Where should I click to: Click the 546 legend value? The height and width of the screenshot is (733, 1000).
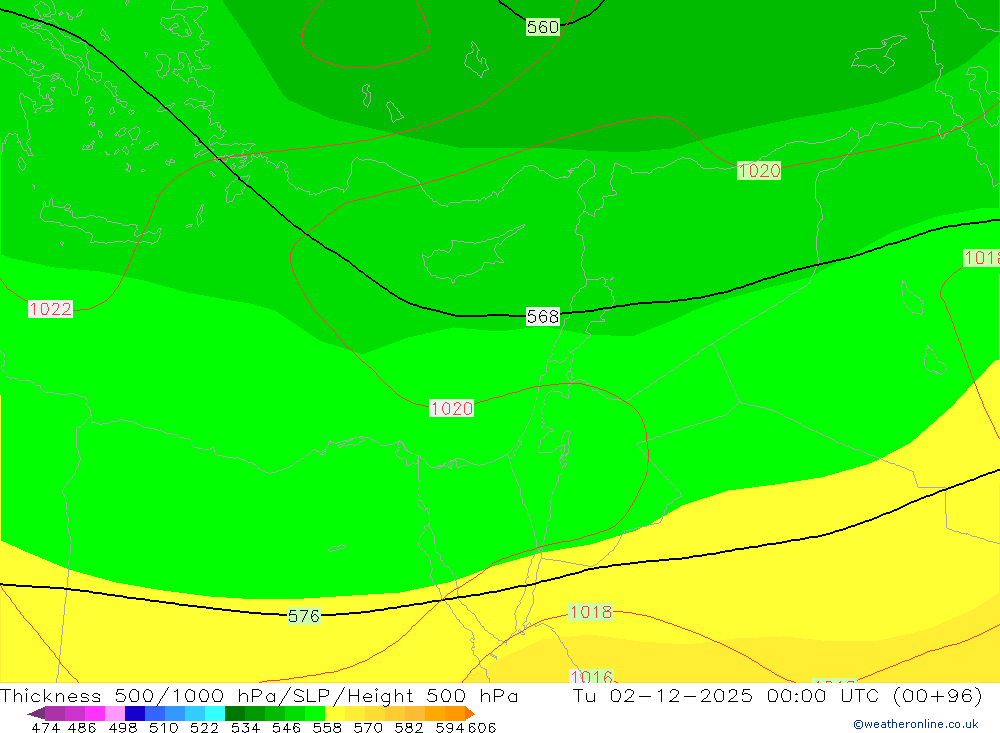tap(286, 728)
